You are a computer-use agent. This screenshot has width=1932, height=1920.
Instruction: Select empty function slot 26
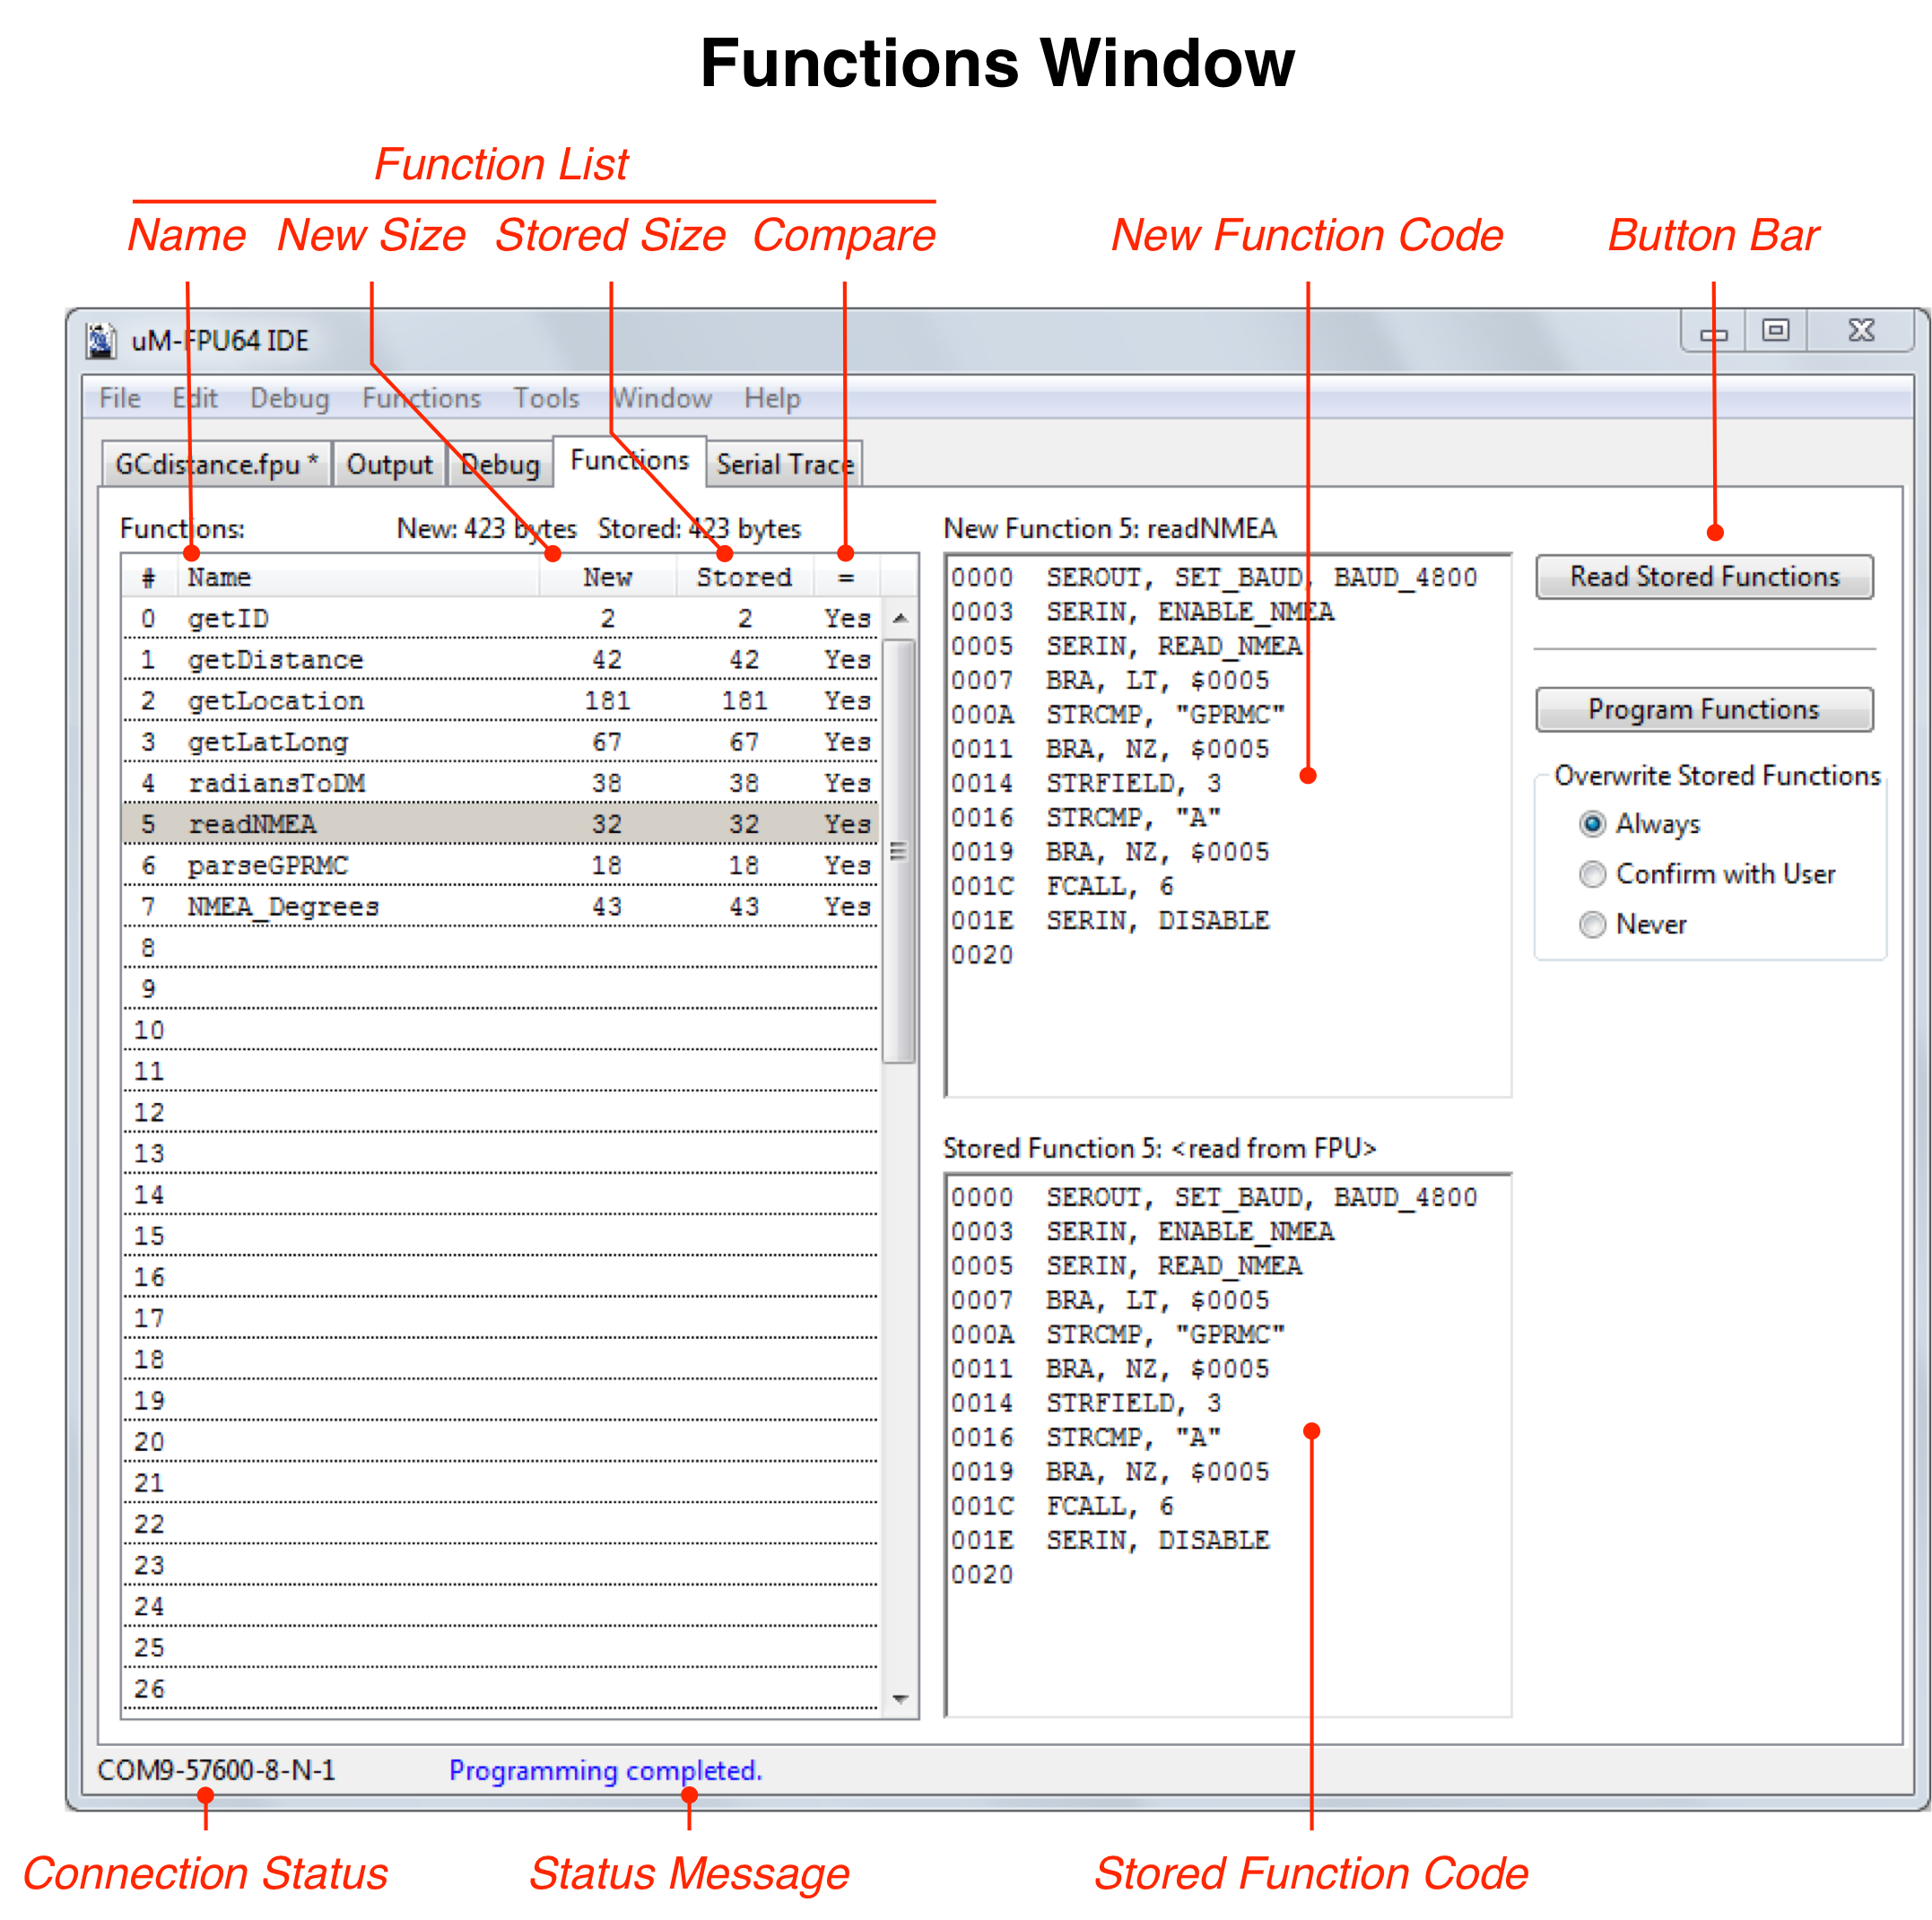500,1688
